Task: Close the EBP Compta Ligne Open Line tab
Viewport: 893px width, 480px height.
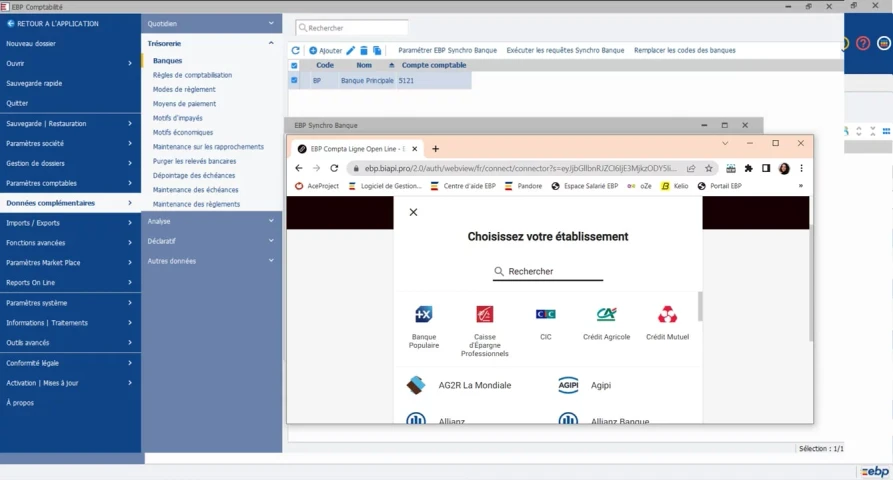Action: point(415,149)
